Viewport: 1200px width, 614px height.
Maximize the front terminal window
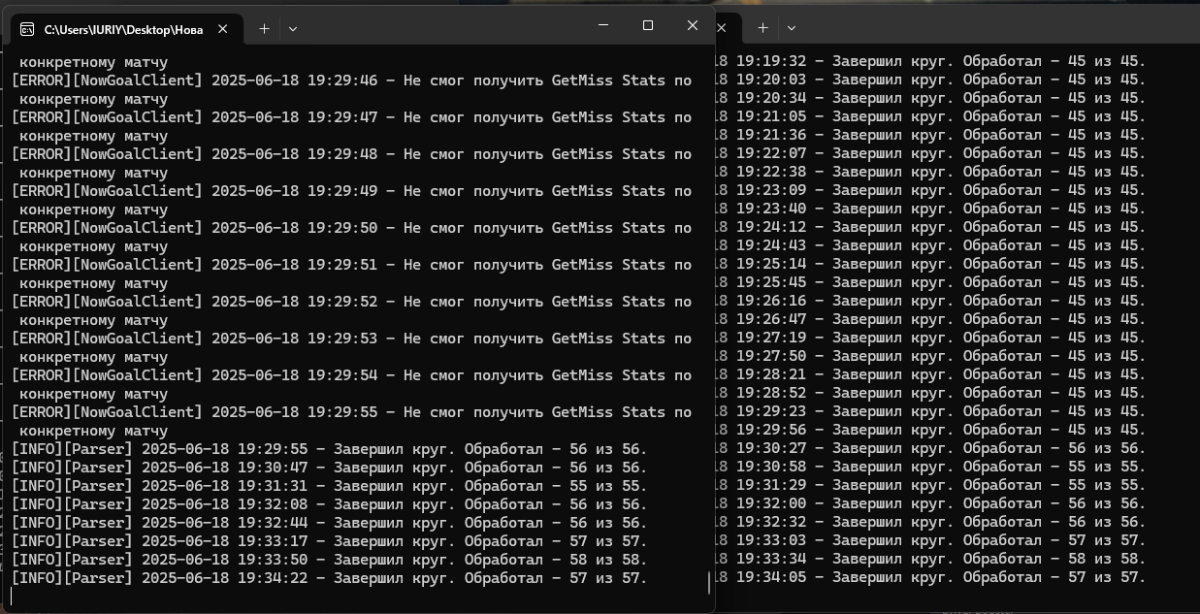point(648,25)
